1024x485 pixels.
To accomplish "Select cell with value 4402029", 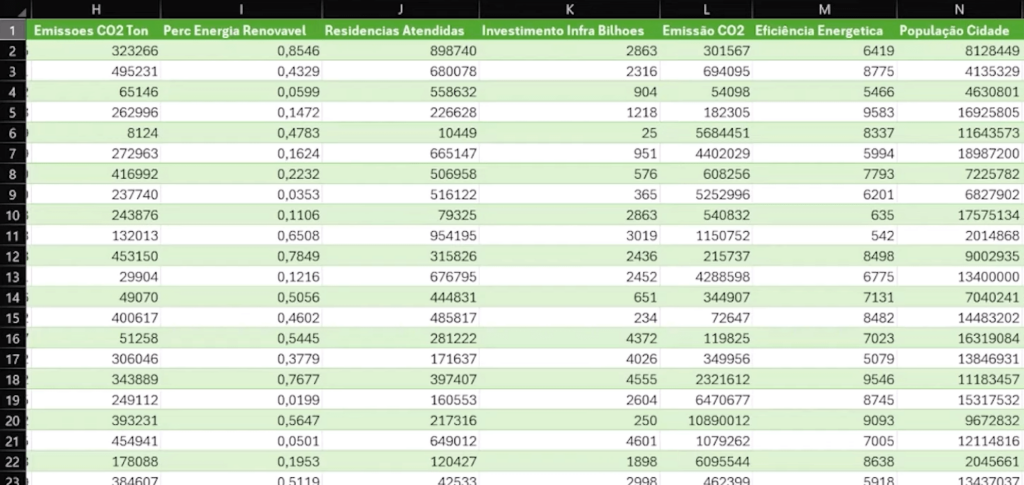I will click(706, 153).
